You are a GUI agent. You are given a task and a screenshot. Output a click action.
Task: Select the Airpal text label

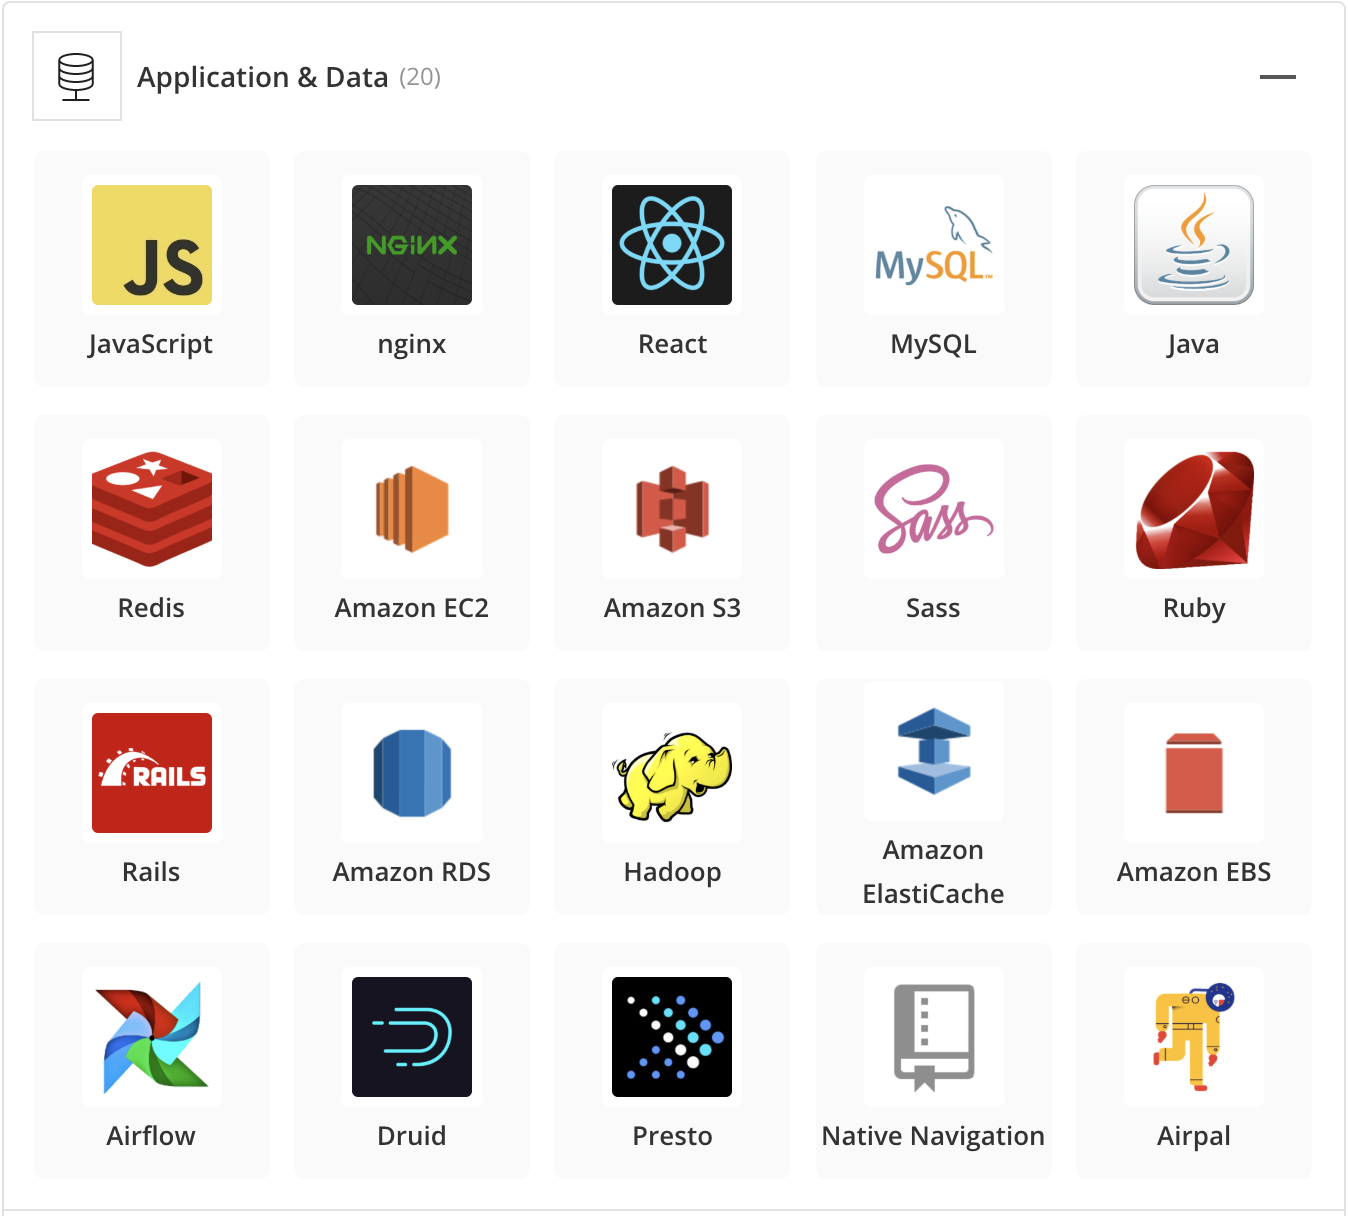[1194, 1137]
